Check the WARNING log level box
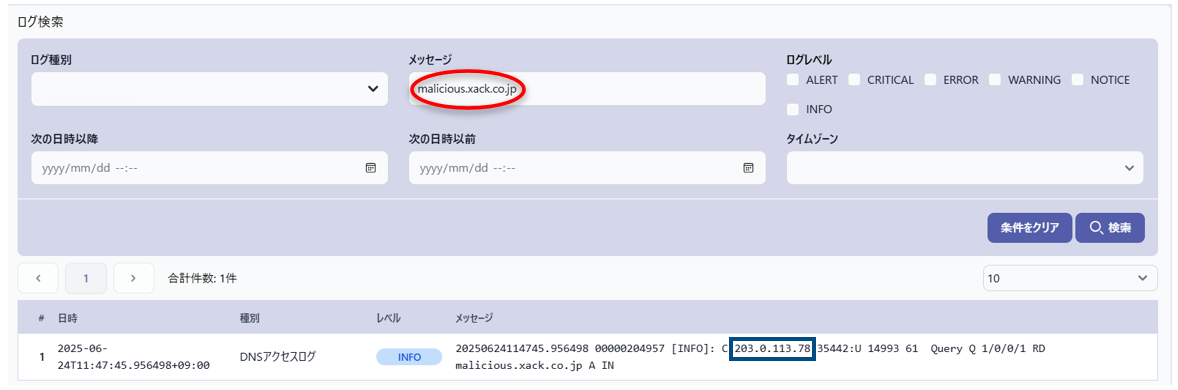This screenshot has height=390, width=1178. tap(995, 80)
